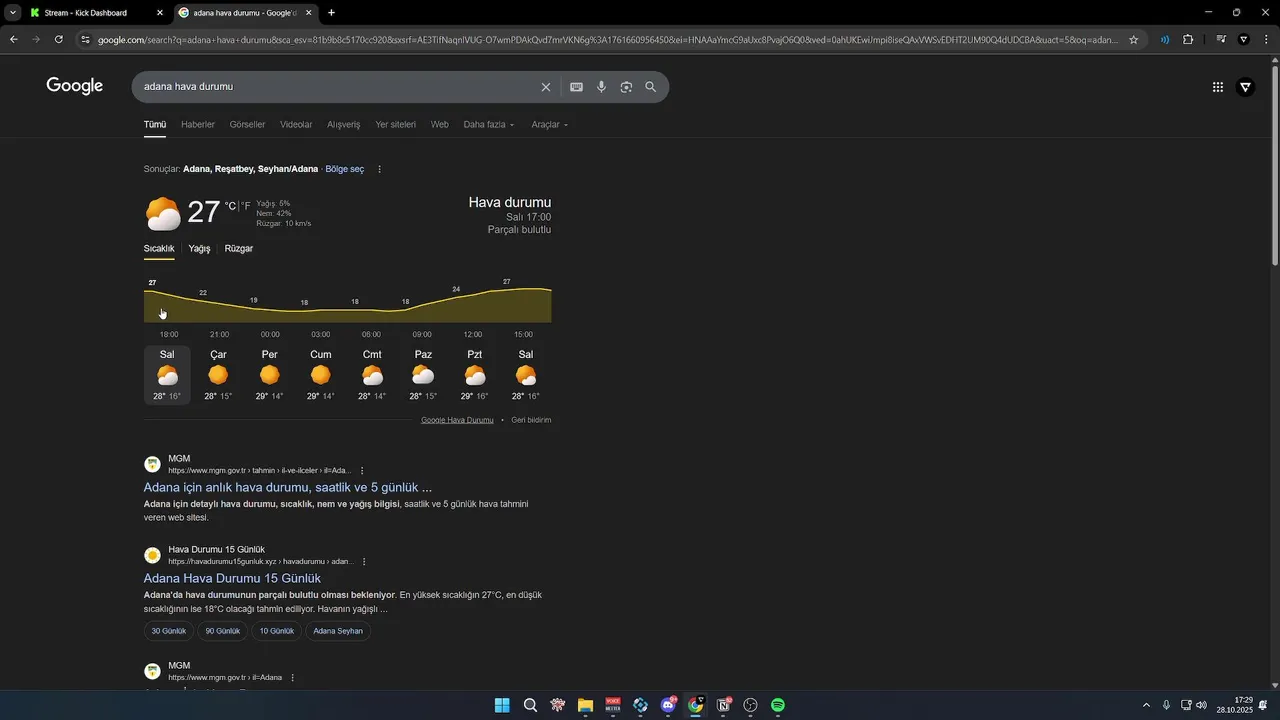Go to Google home via logo
Viewport: 1280px width, 720px height.
click(75, 86)
